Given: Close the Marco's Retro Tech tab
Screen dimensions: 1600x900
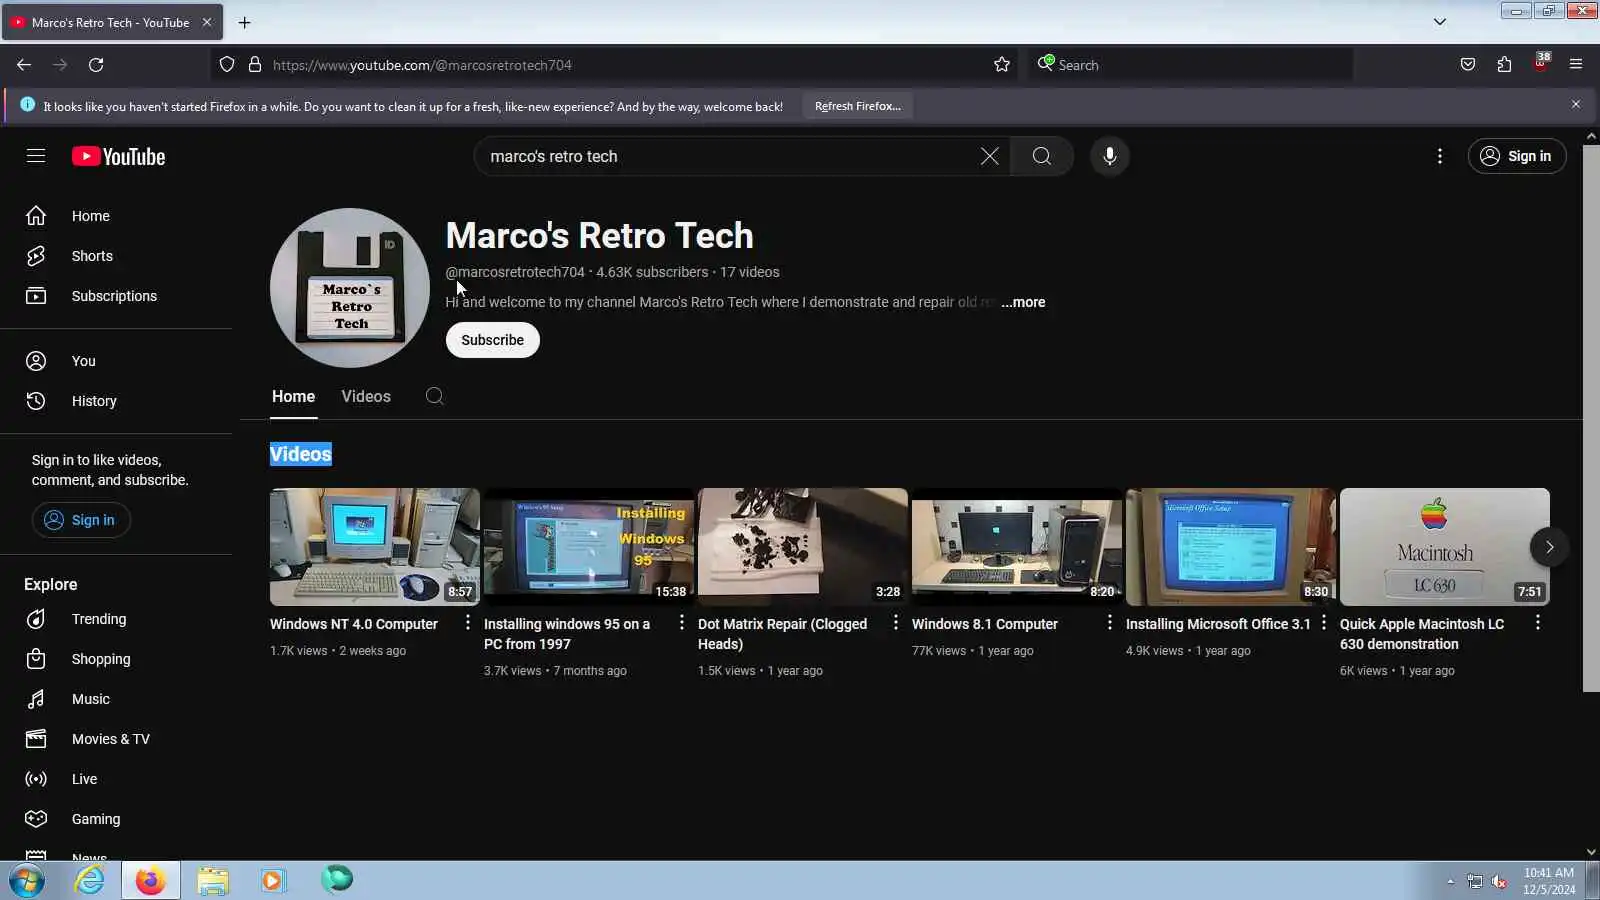Looking at the screenshot, I should tap(207, 22).
